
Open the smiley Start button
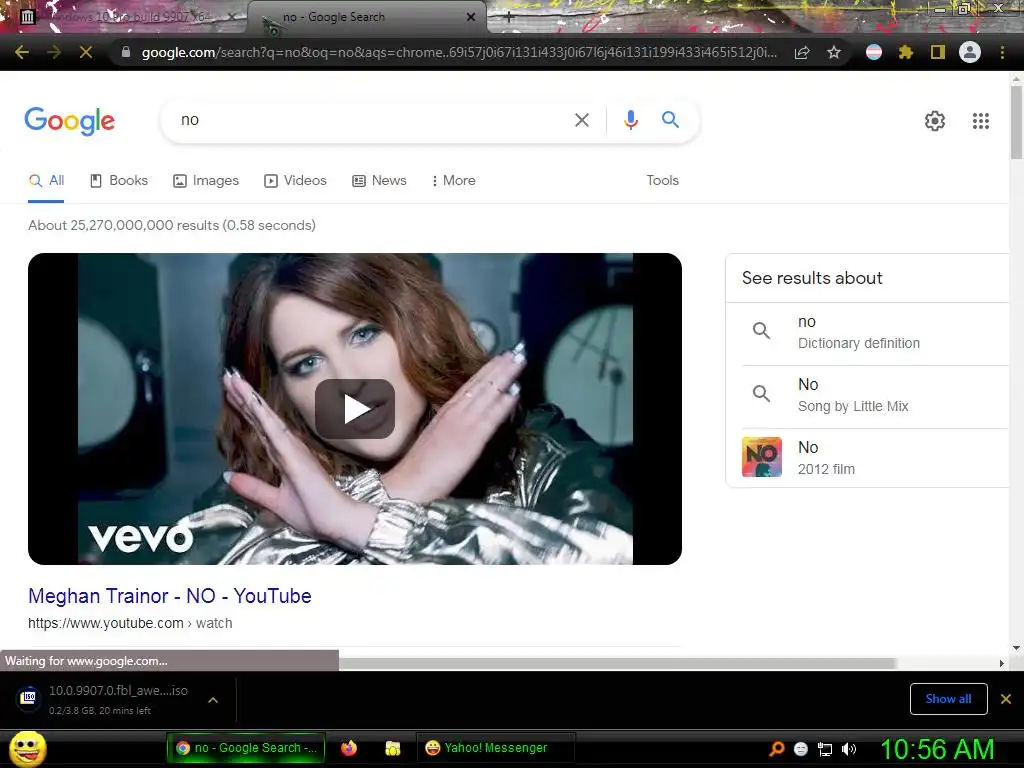pyautogui.click(x=27, y=748)
